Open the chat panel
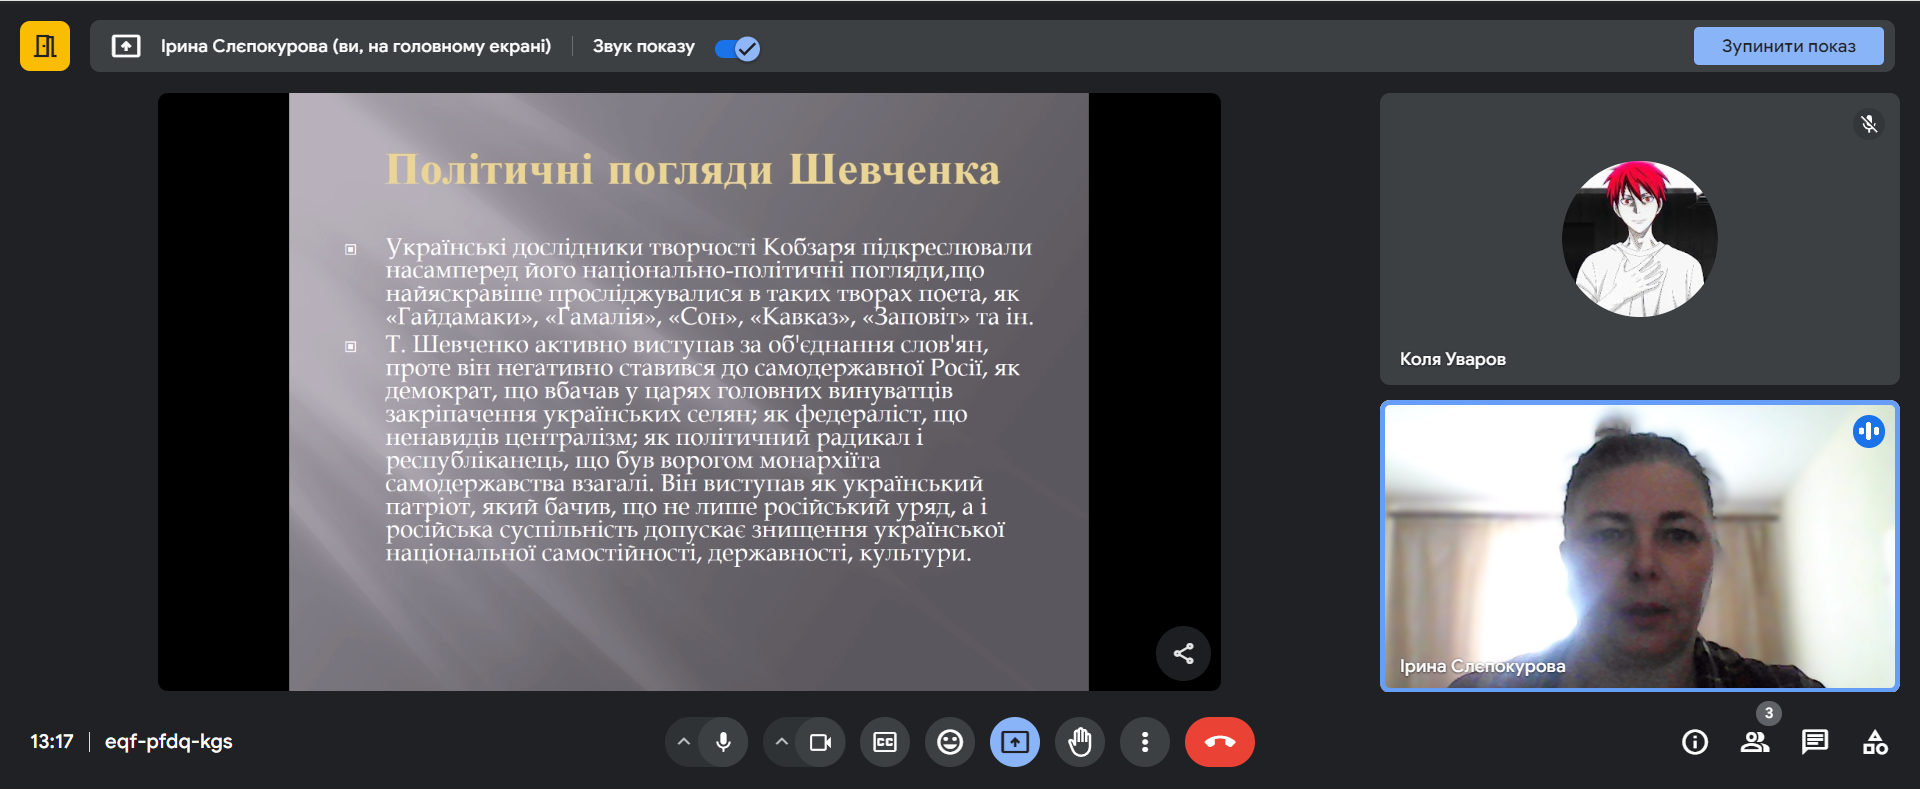 pos(1814,742)
